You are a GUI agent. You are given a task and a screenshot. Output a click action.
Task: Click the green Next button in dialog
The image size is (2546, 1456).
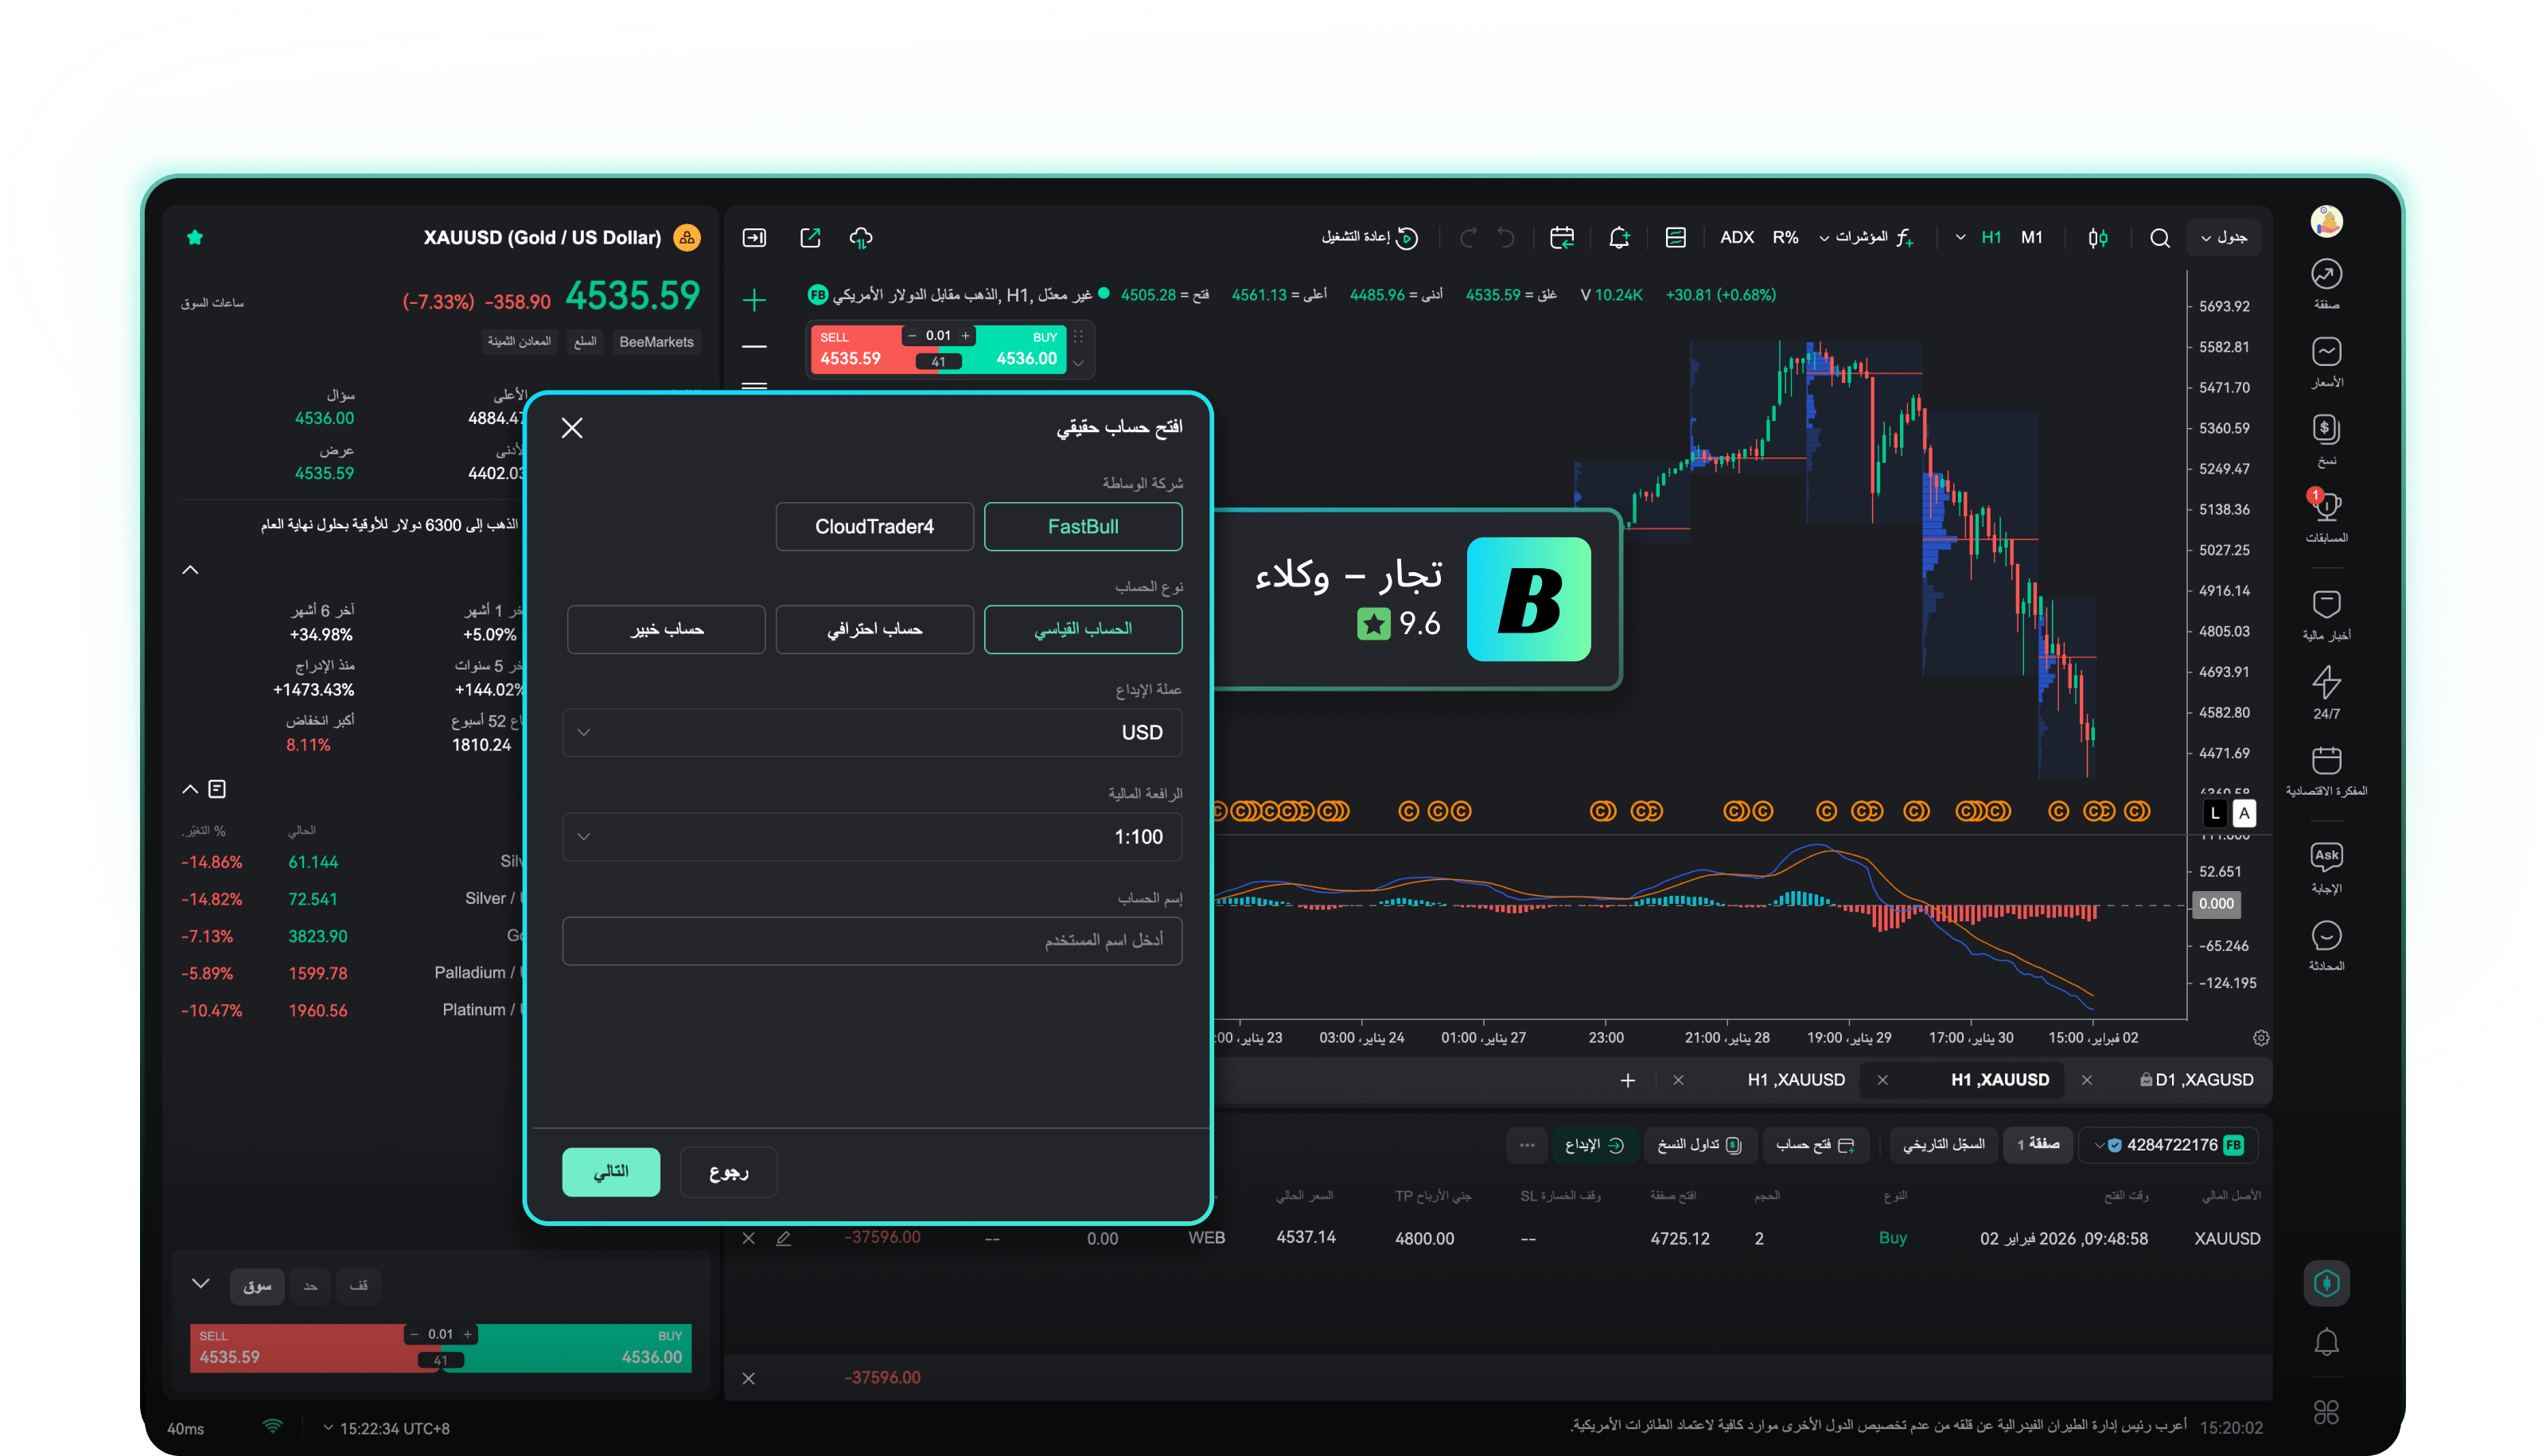[611, 1171]
